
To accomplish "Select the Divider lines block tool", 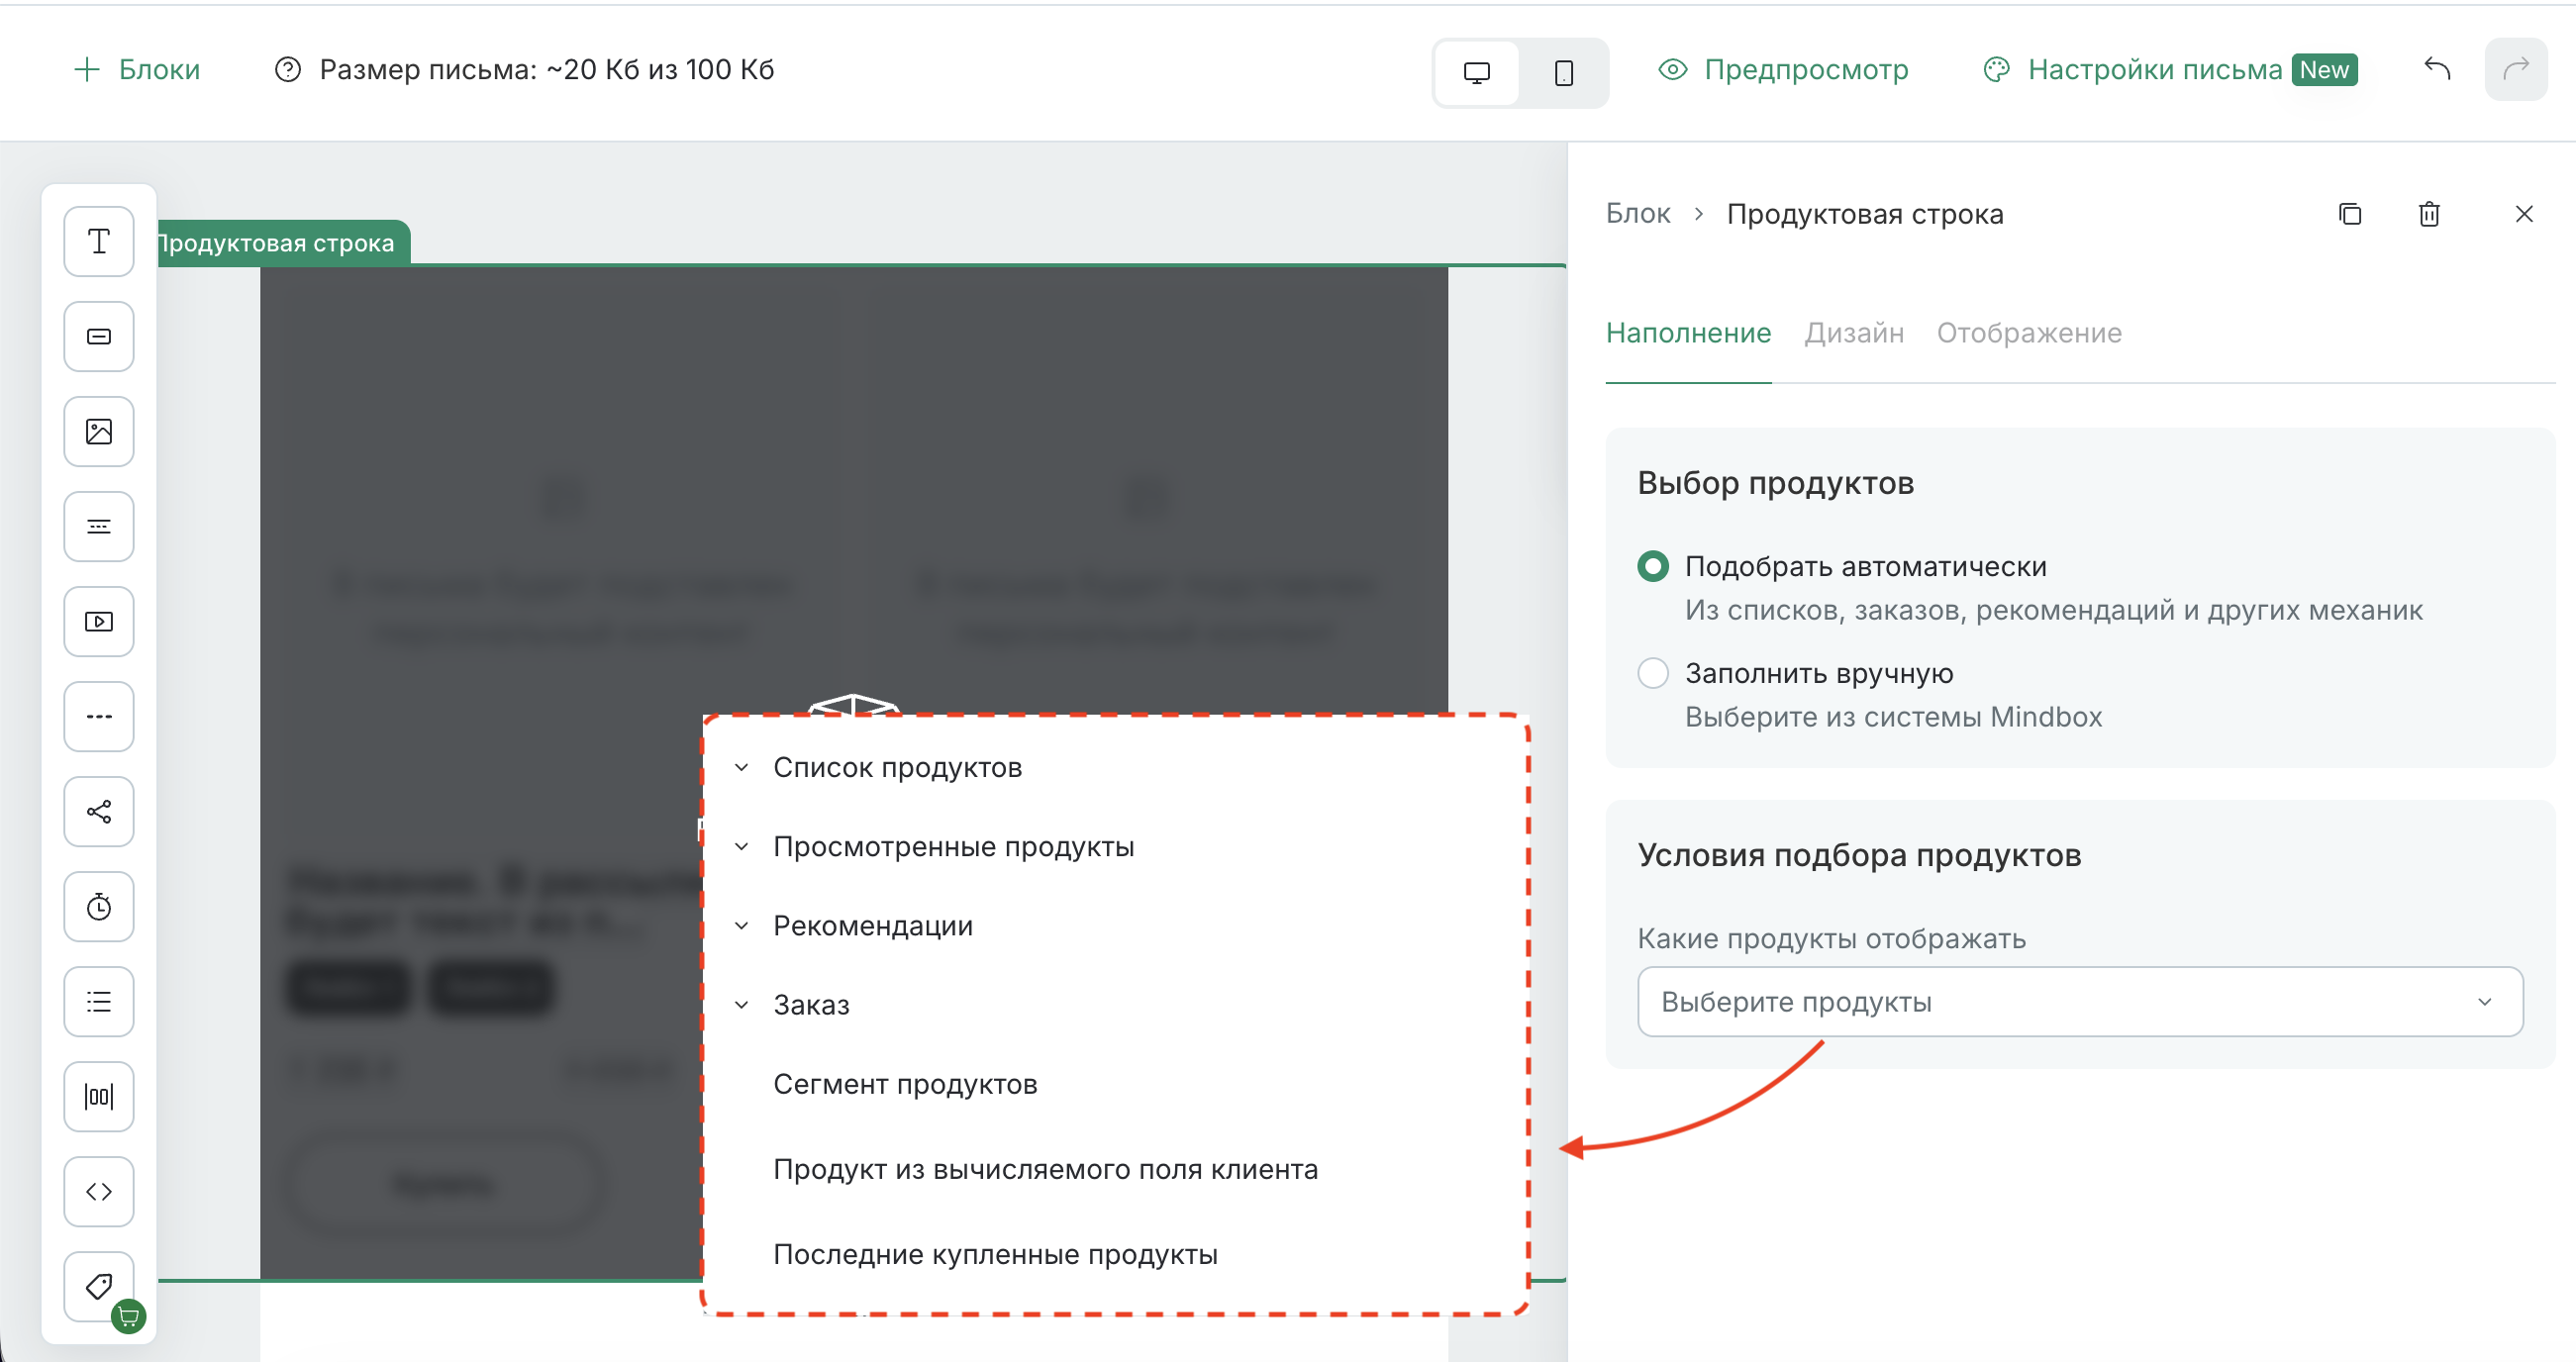I will [99, 526].
